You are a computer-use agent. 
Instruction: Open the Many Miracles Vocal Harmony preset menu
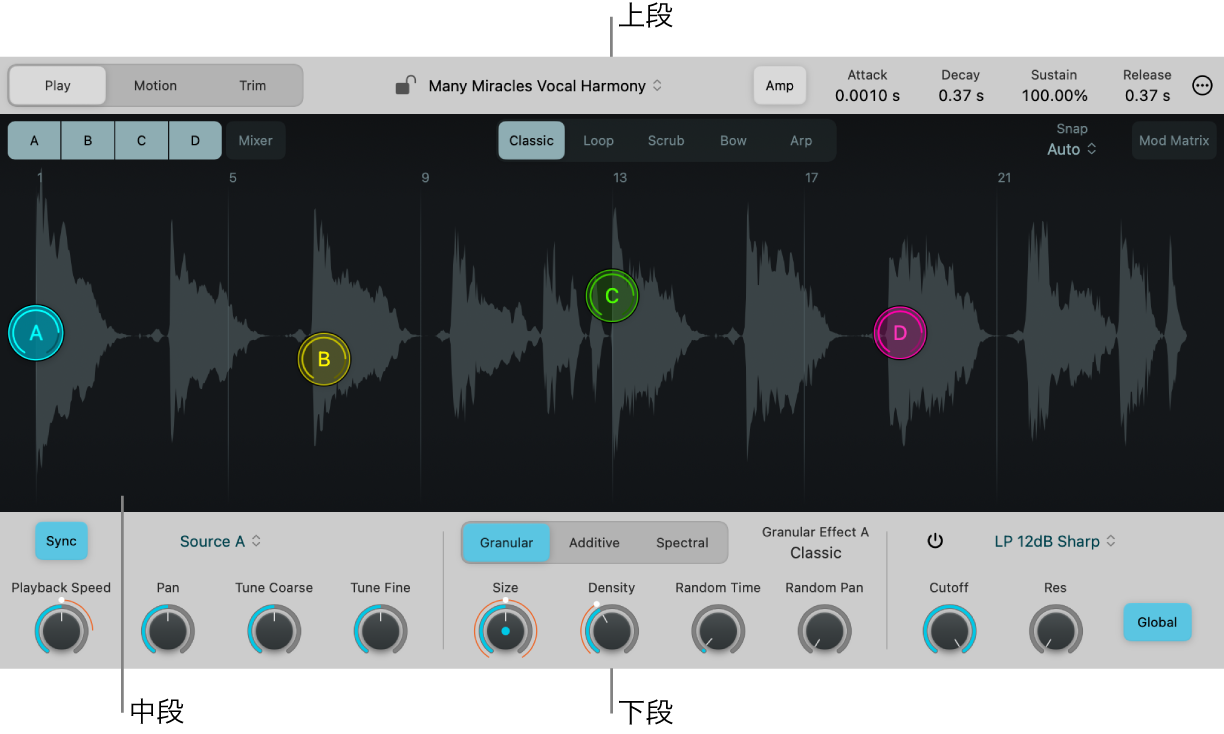pos(545,86)
